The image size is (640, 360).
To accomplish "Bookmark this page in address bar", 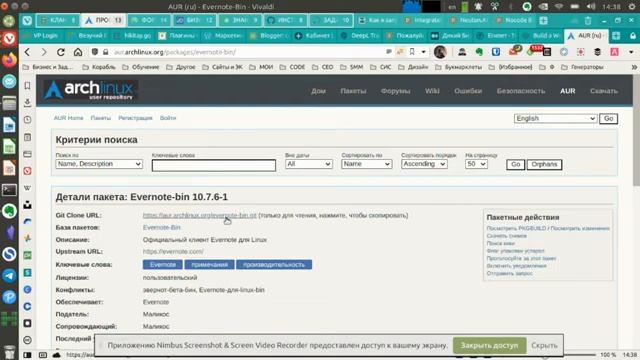I will click(412, 52).
